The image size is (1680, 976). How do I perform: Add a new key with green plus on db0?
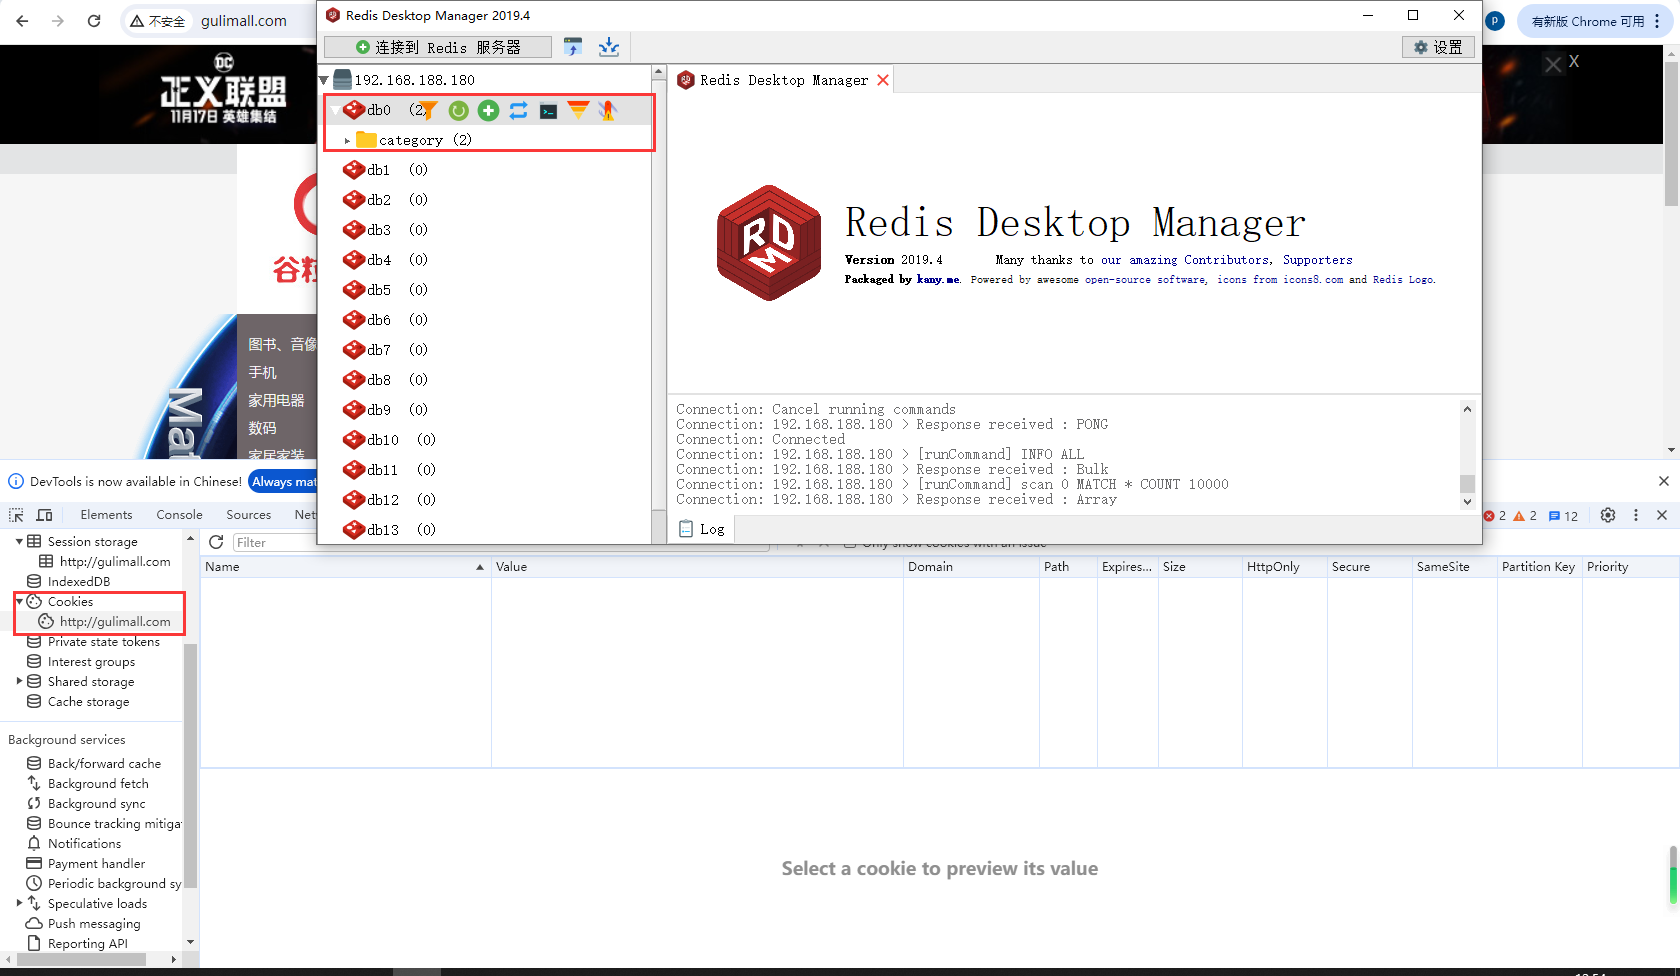488,110
